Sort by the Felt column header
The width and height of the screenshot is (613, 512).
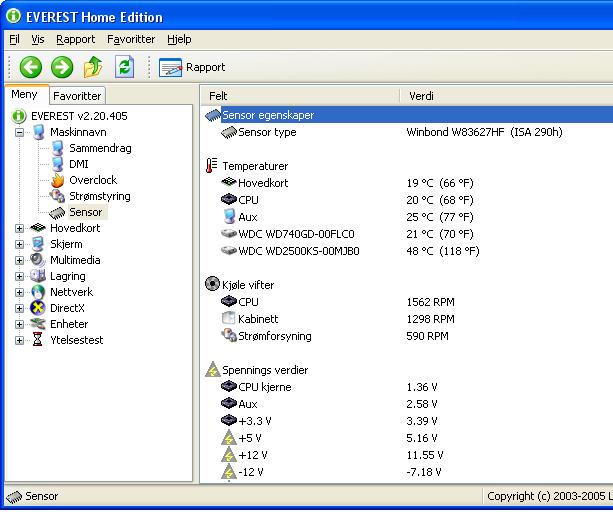tap(300, 96)
